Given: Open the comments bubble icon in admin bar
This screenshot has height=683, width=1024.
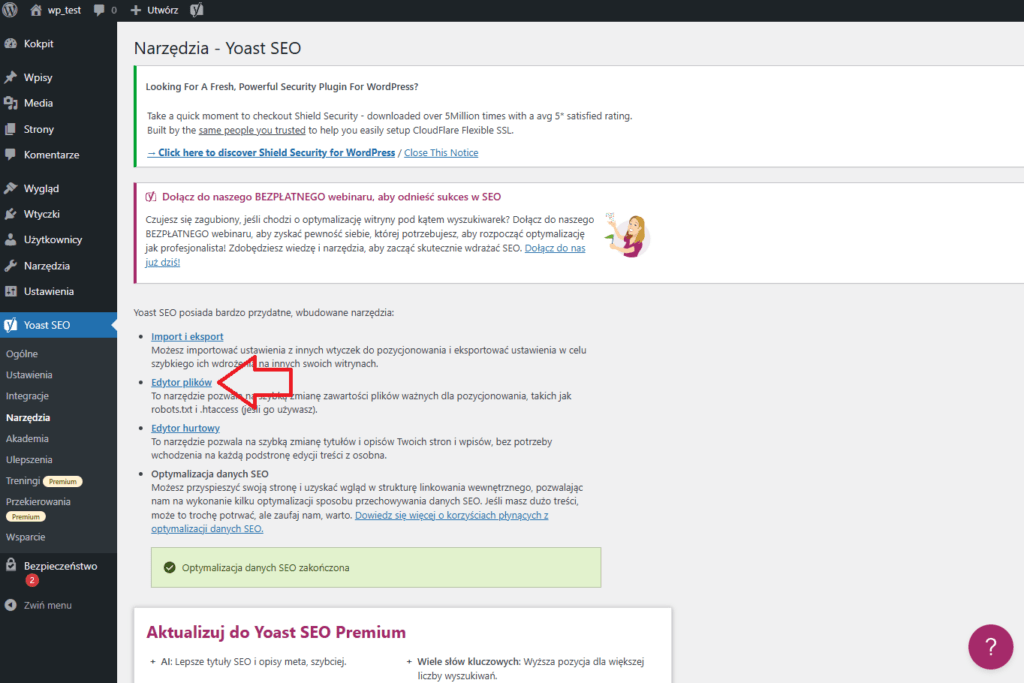Looking at the screenshot, I should [100, 10].
